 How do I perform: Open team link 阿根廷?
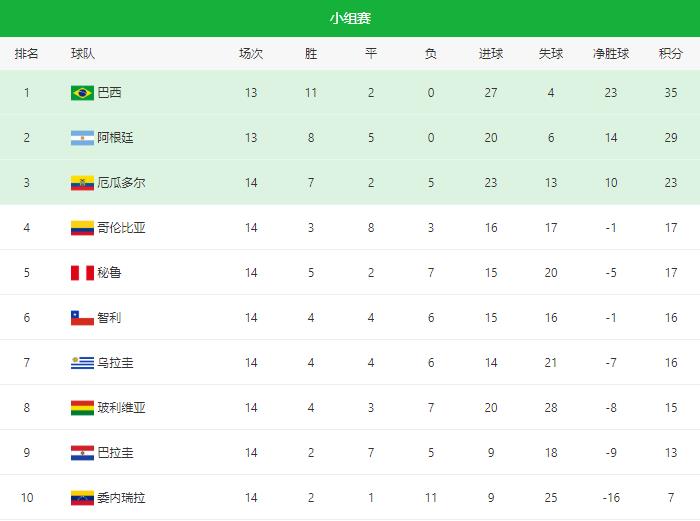(115, 138)
